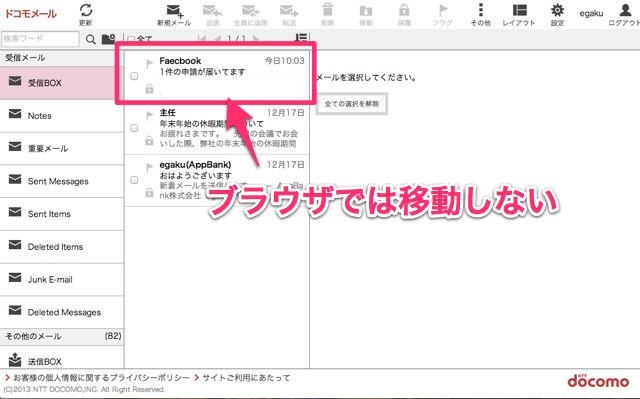
Task: Select the Deleted Messages folder
Action: click(x=62, y=313)
